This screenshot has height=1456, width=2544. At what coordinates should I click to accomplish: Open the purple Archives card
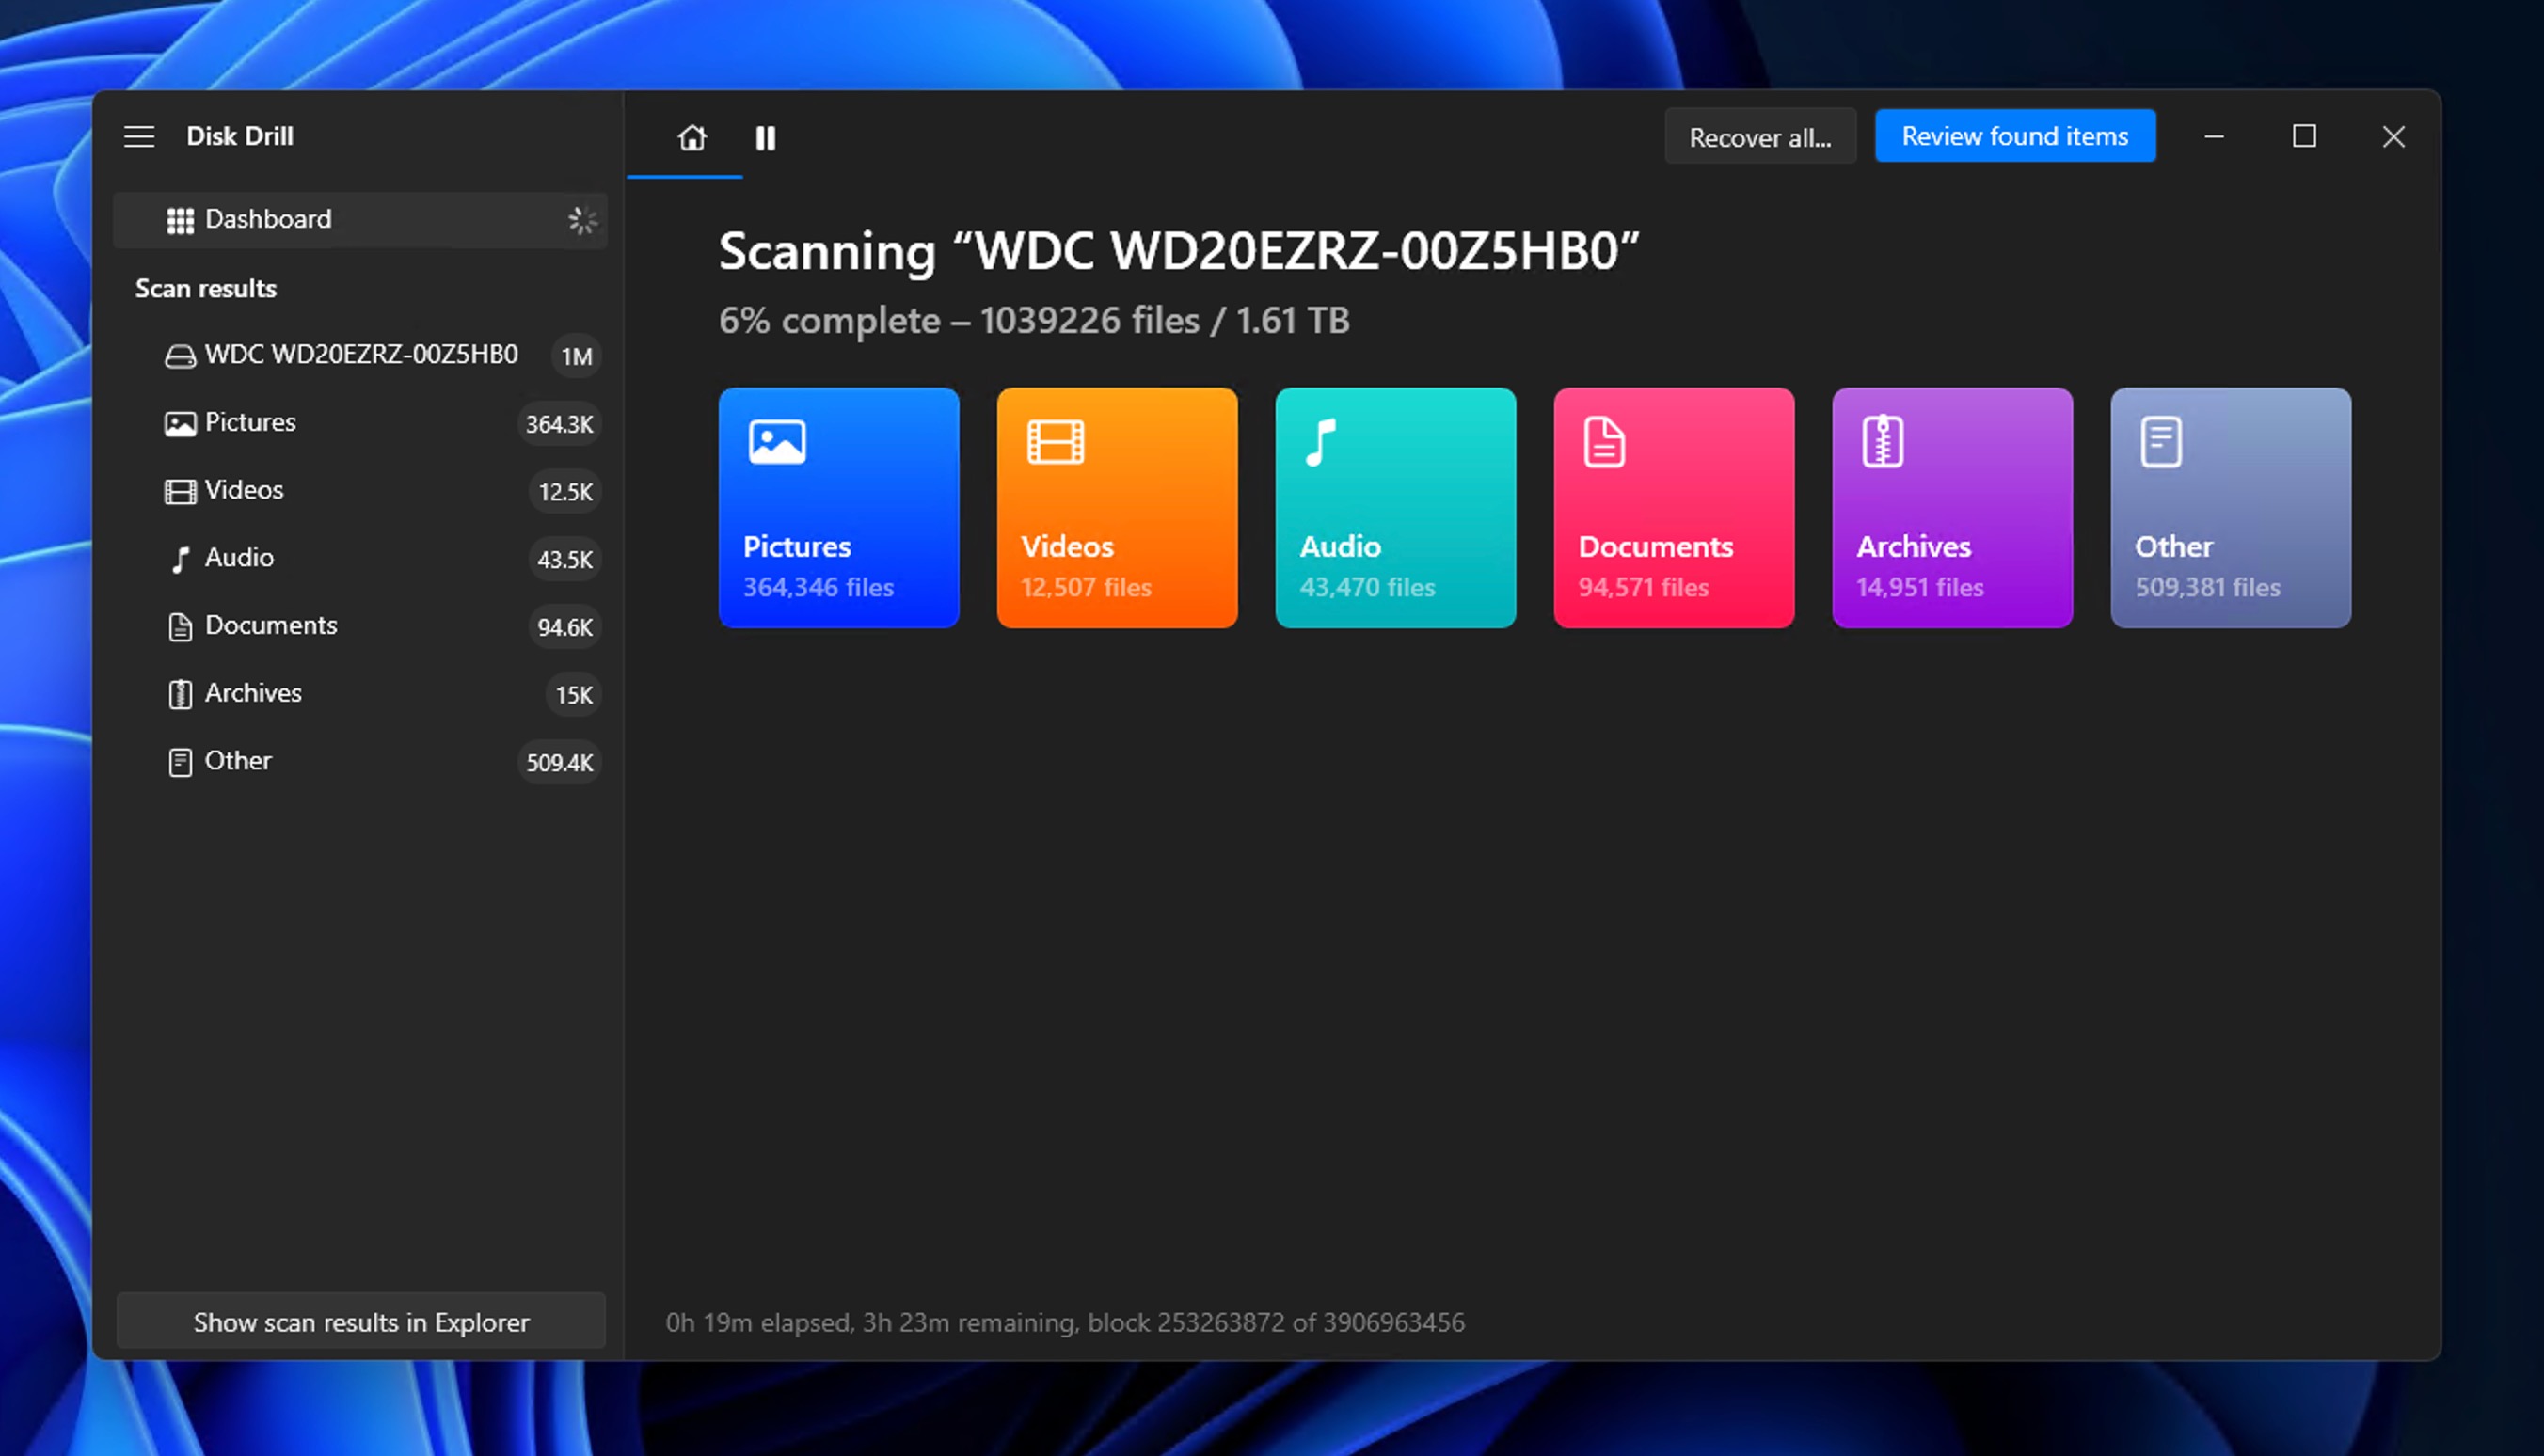point(1952,508)
